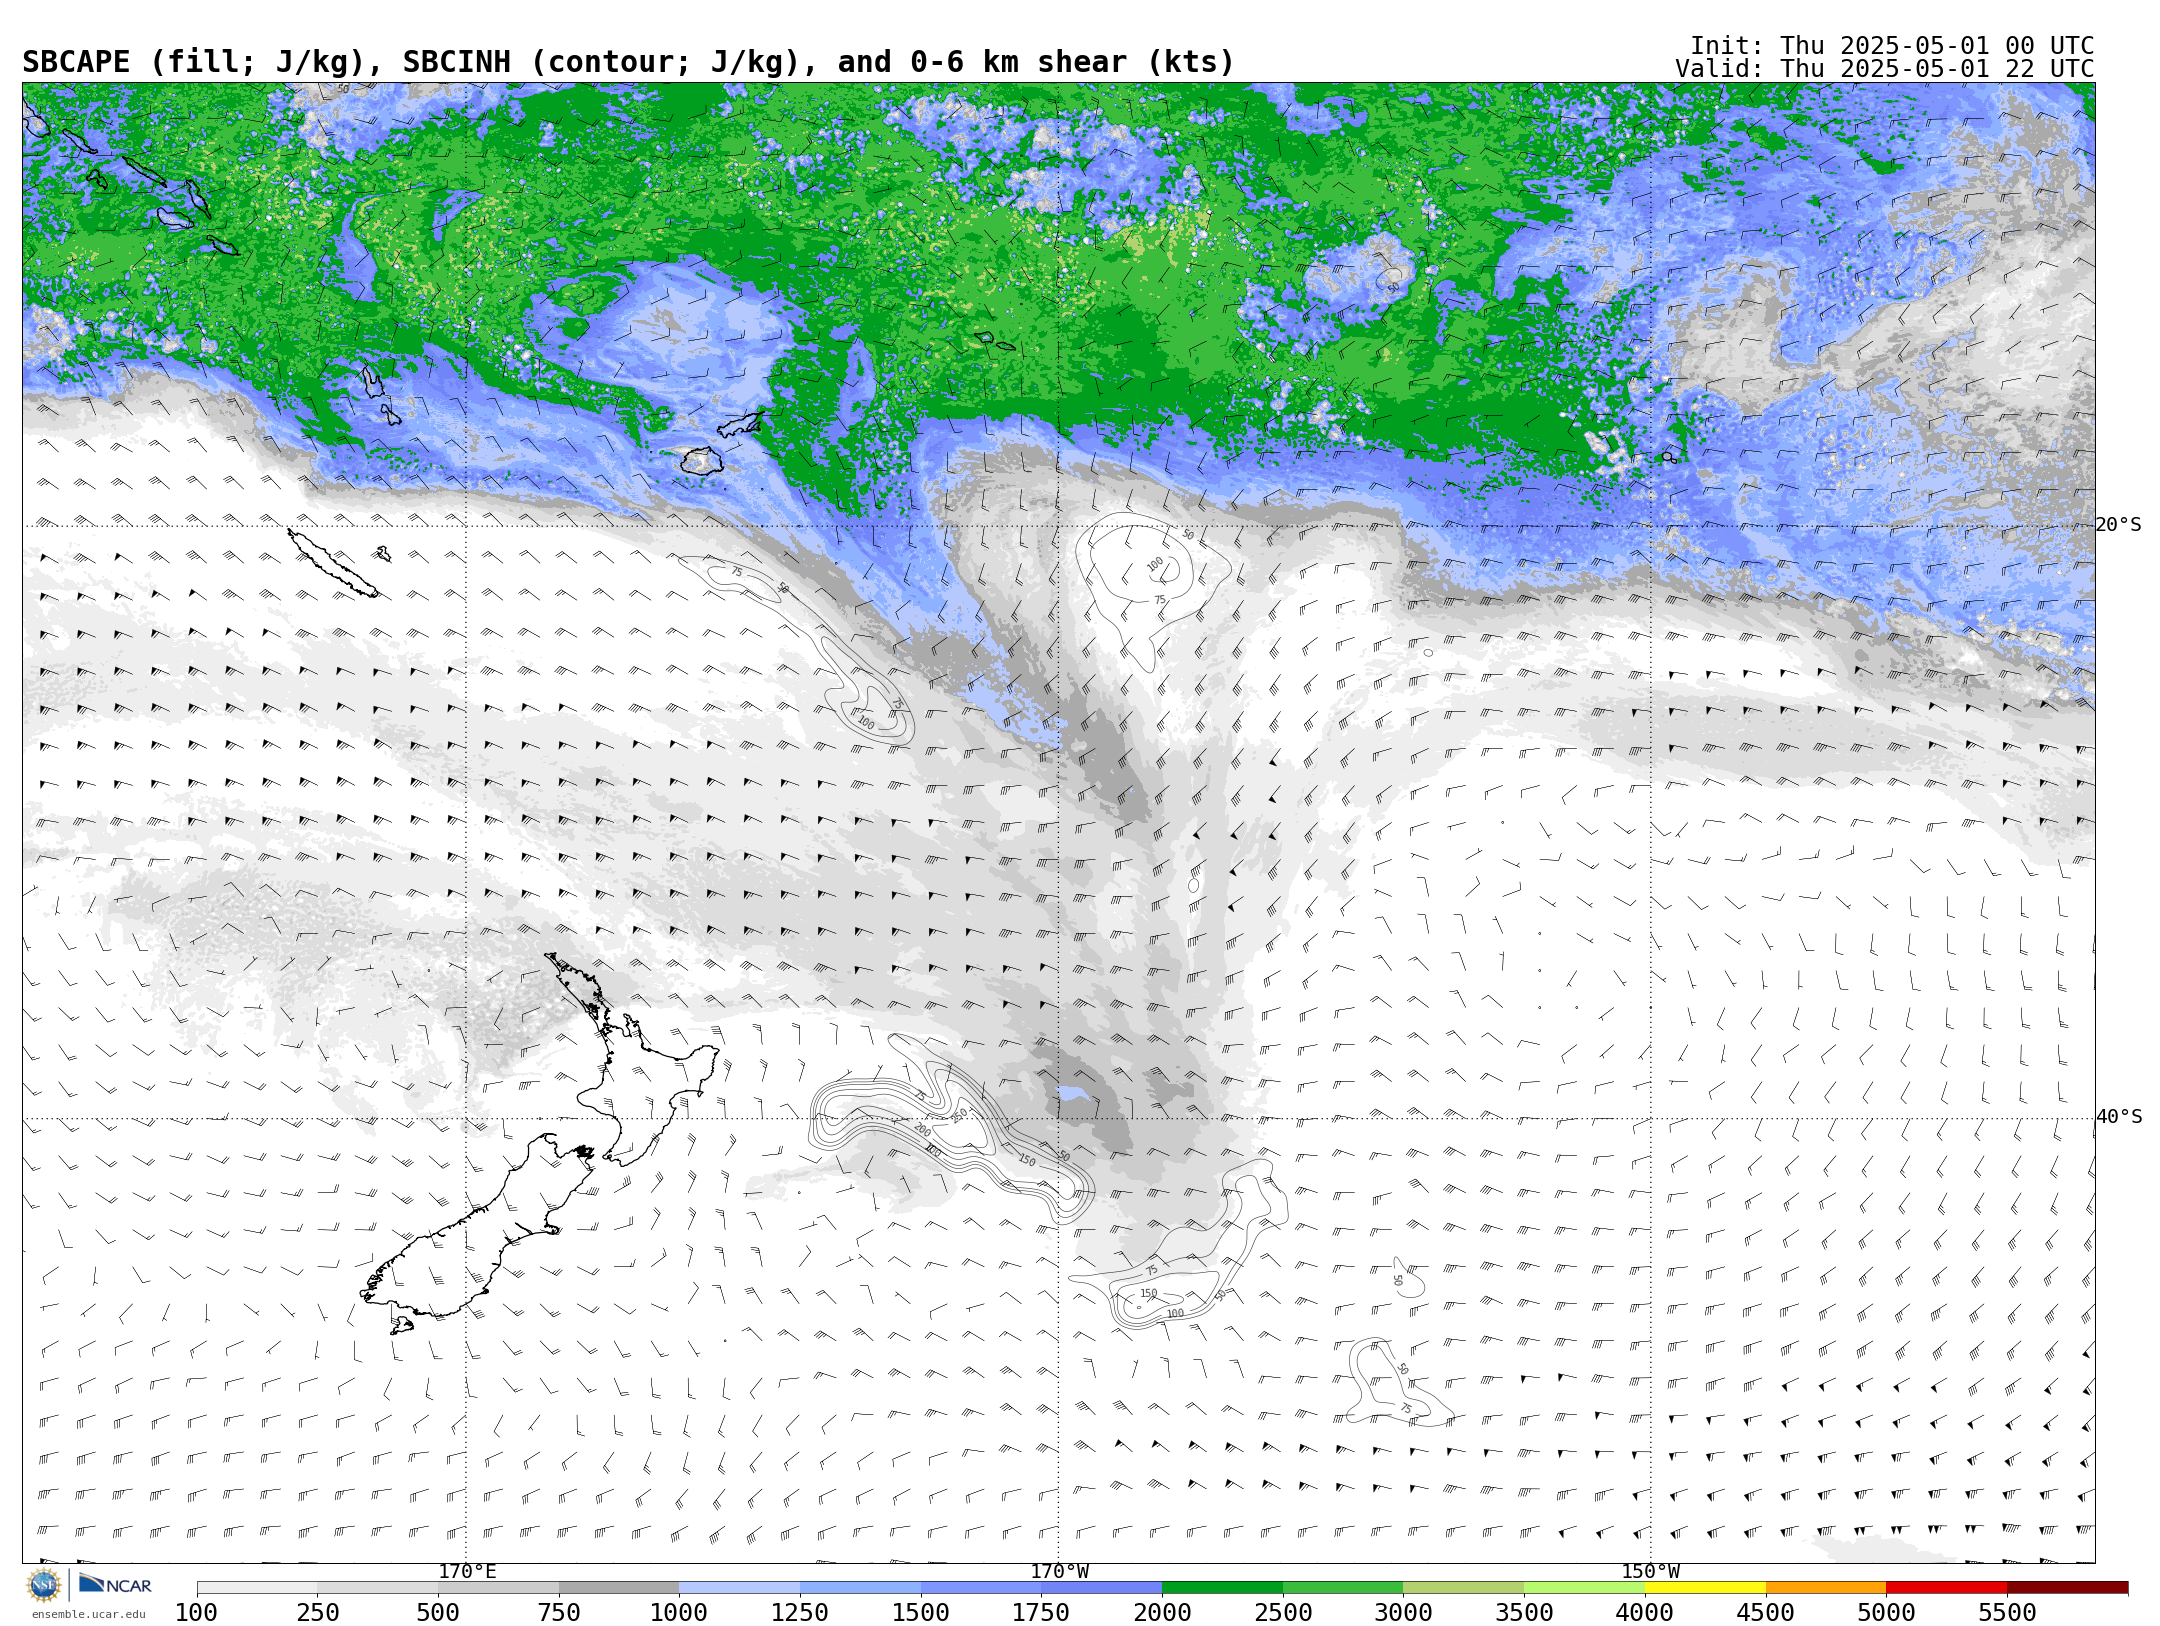Viewport: 2160px width, 1626px height.
Task: Pick the dark green swatch between 2000 and 2500
Action: pyautogui.click(x=1222, y=1588)
